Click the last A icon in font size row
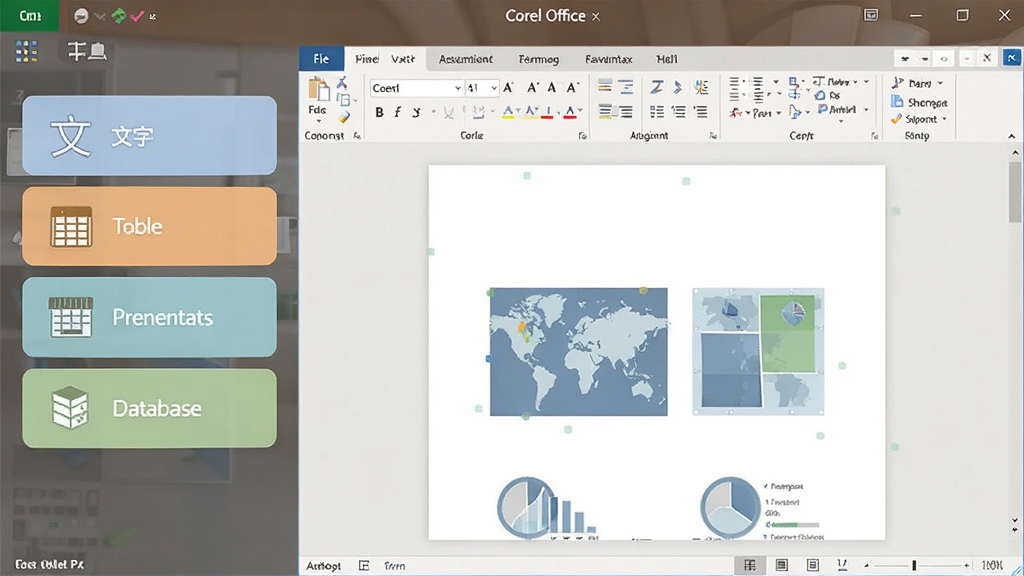Screen dimensions: 1024x576 (573, 88)
